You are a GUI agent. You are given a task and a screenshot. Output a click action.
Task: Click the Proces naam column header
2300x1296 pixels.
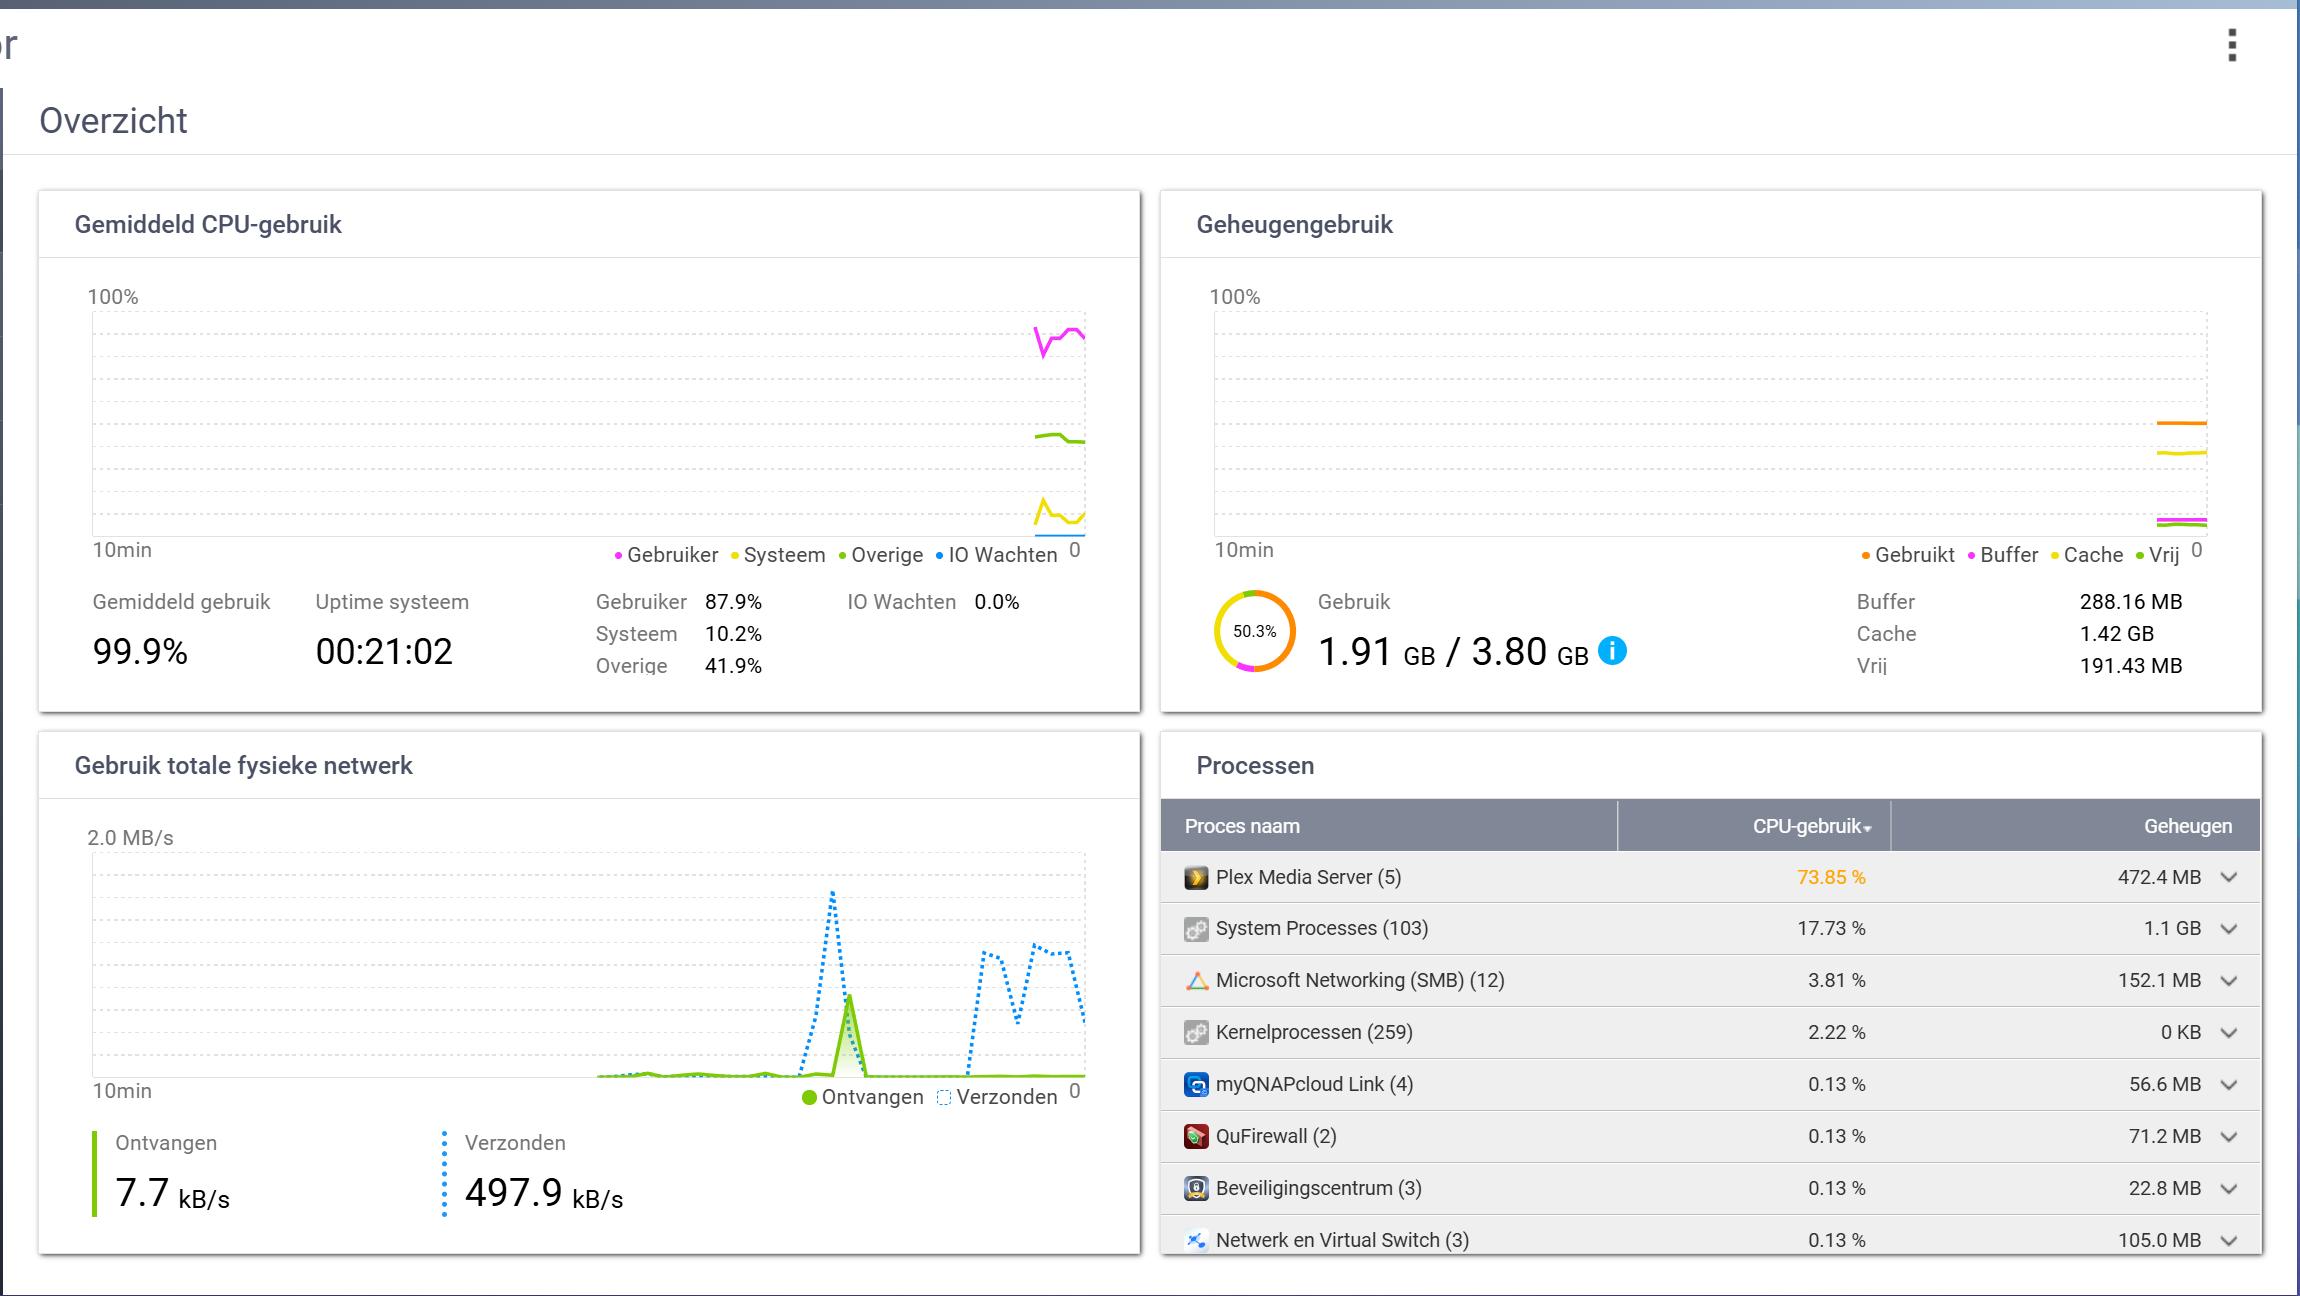pos(1242,826)
